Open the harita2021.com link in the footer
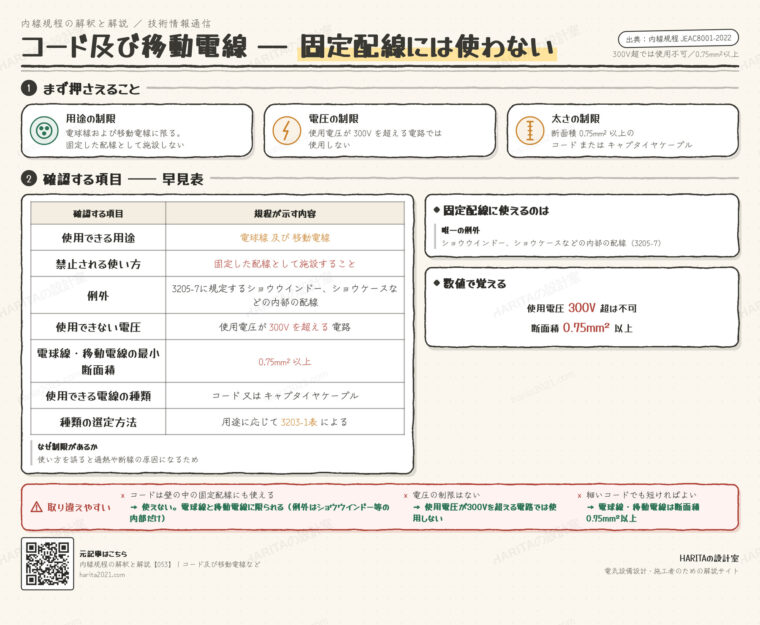 (102, 575)
